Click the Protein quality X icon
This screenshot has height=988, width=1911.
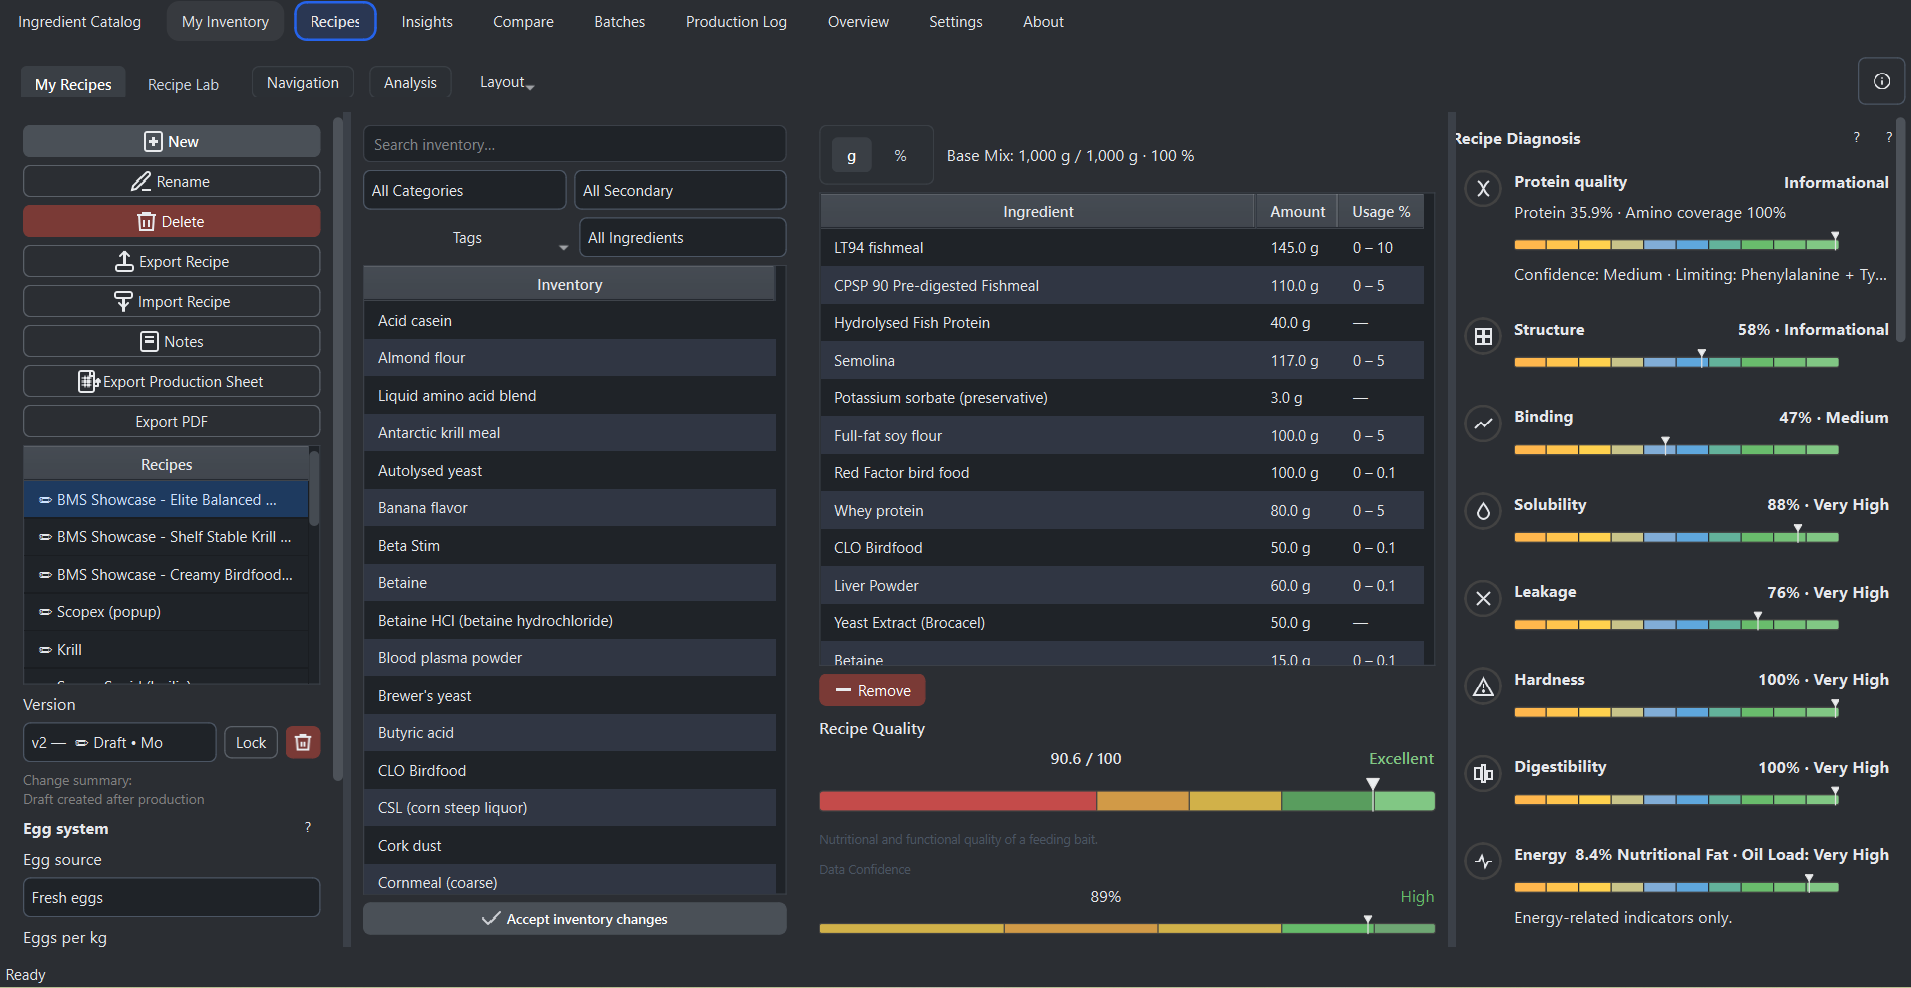pos(1483,188)
